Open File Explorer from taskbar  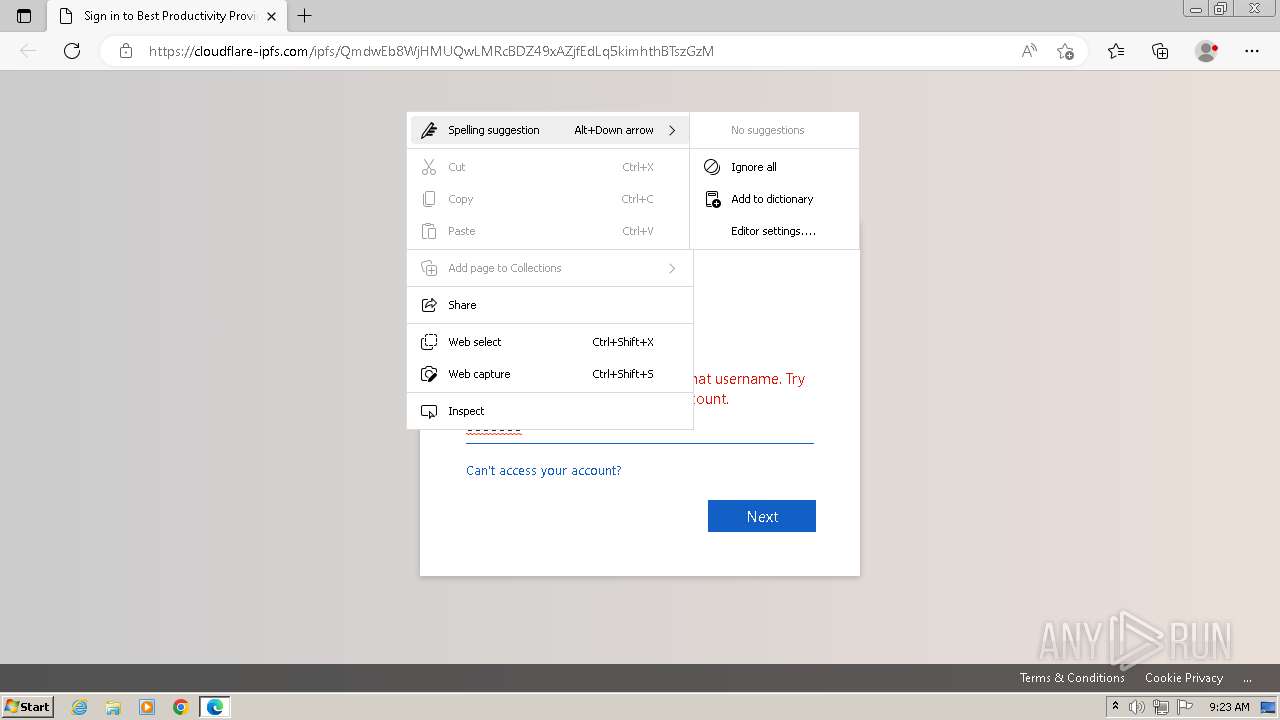pos(113,707)
